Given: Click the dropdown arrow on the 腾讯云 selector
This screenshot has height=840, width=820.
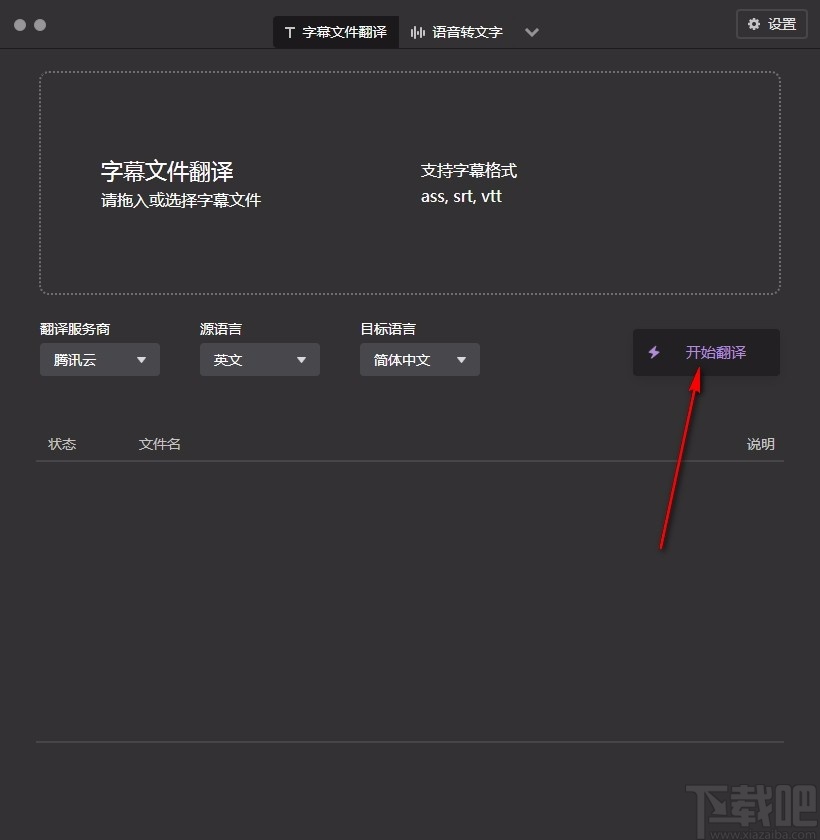Looking at the screenshot, I should [x=142, y=359].
